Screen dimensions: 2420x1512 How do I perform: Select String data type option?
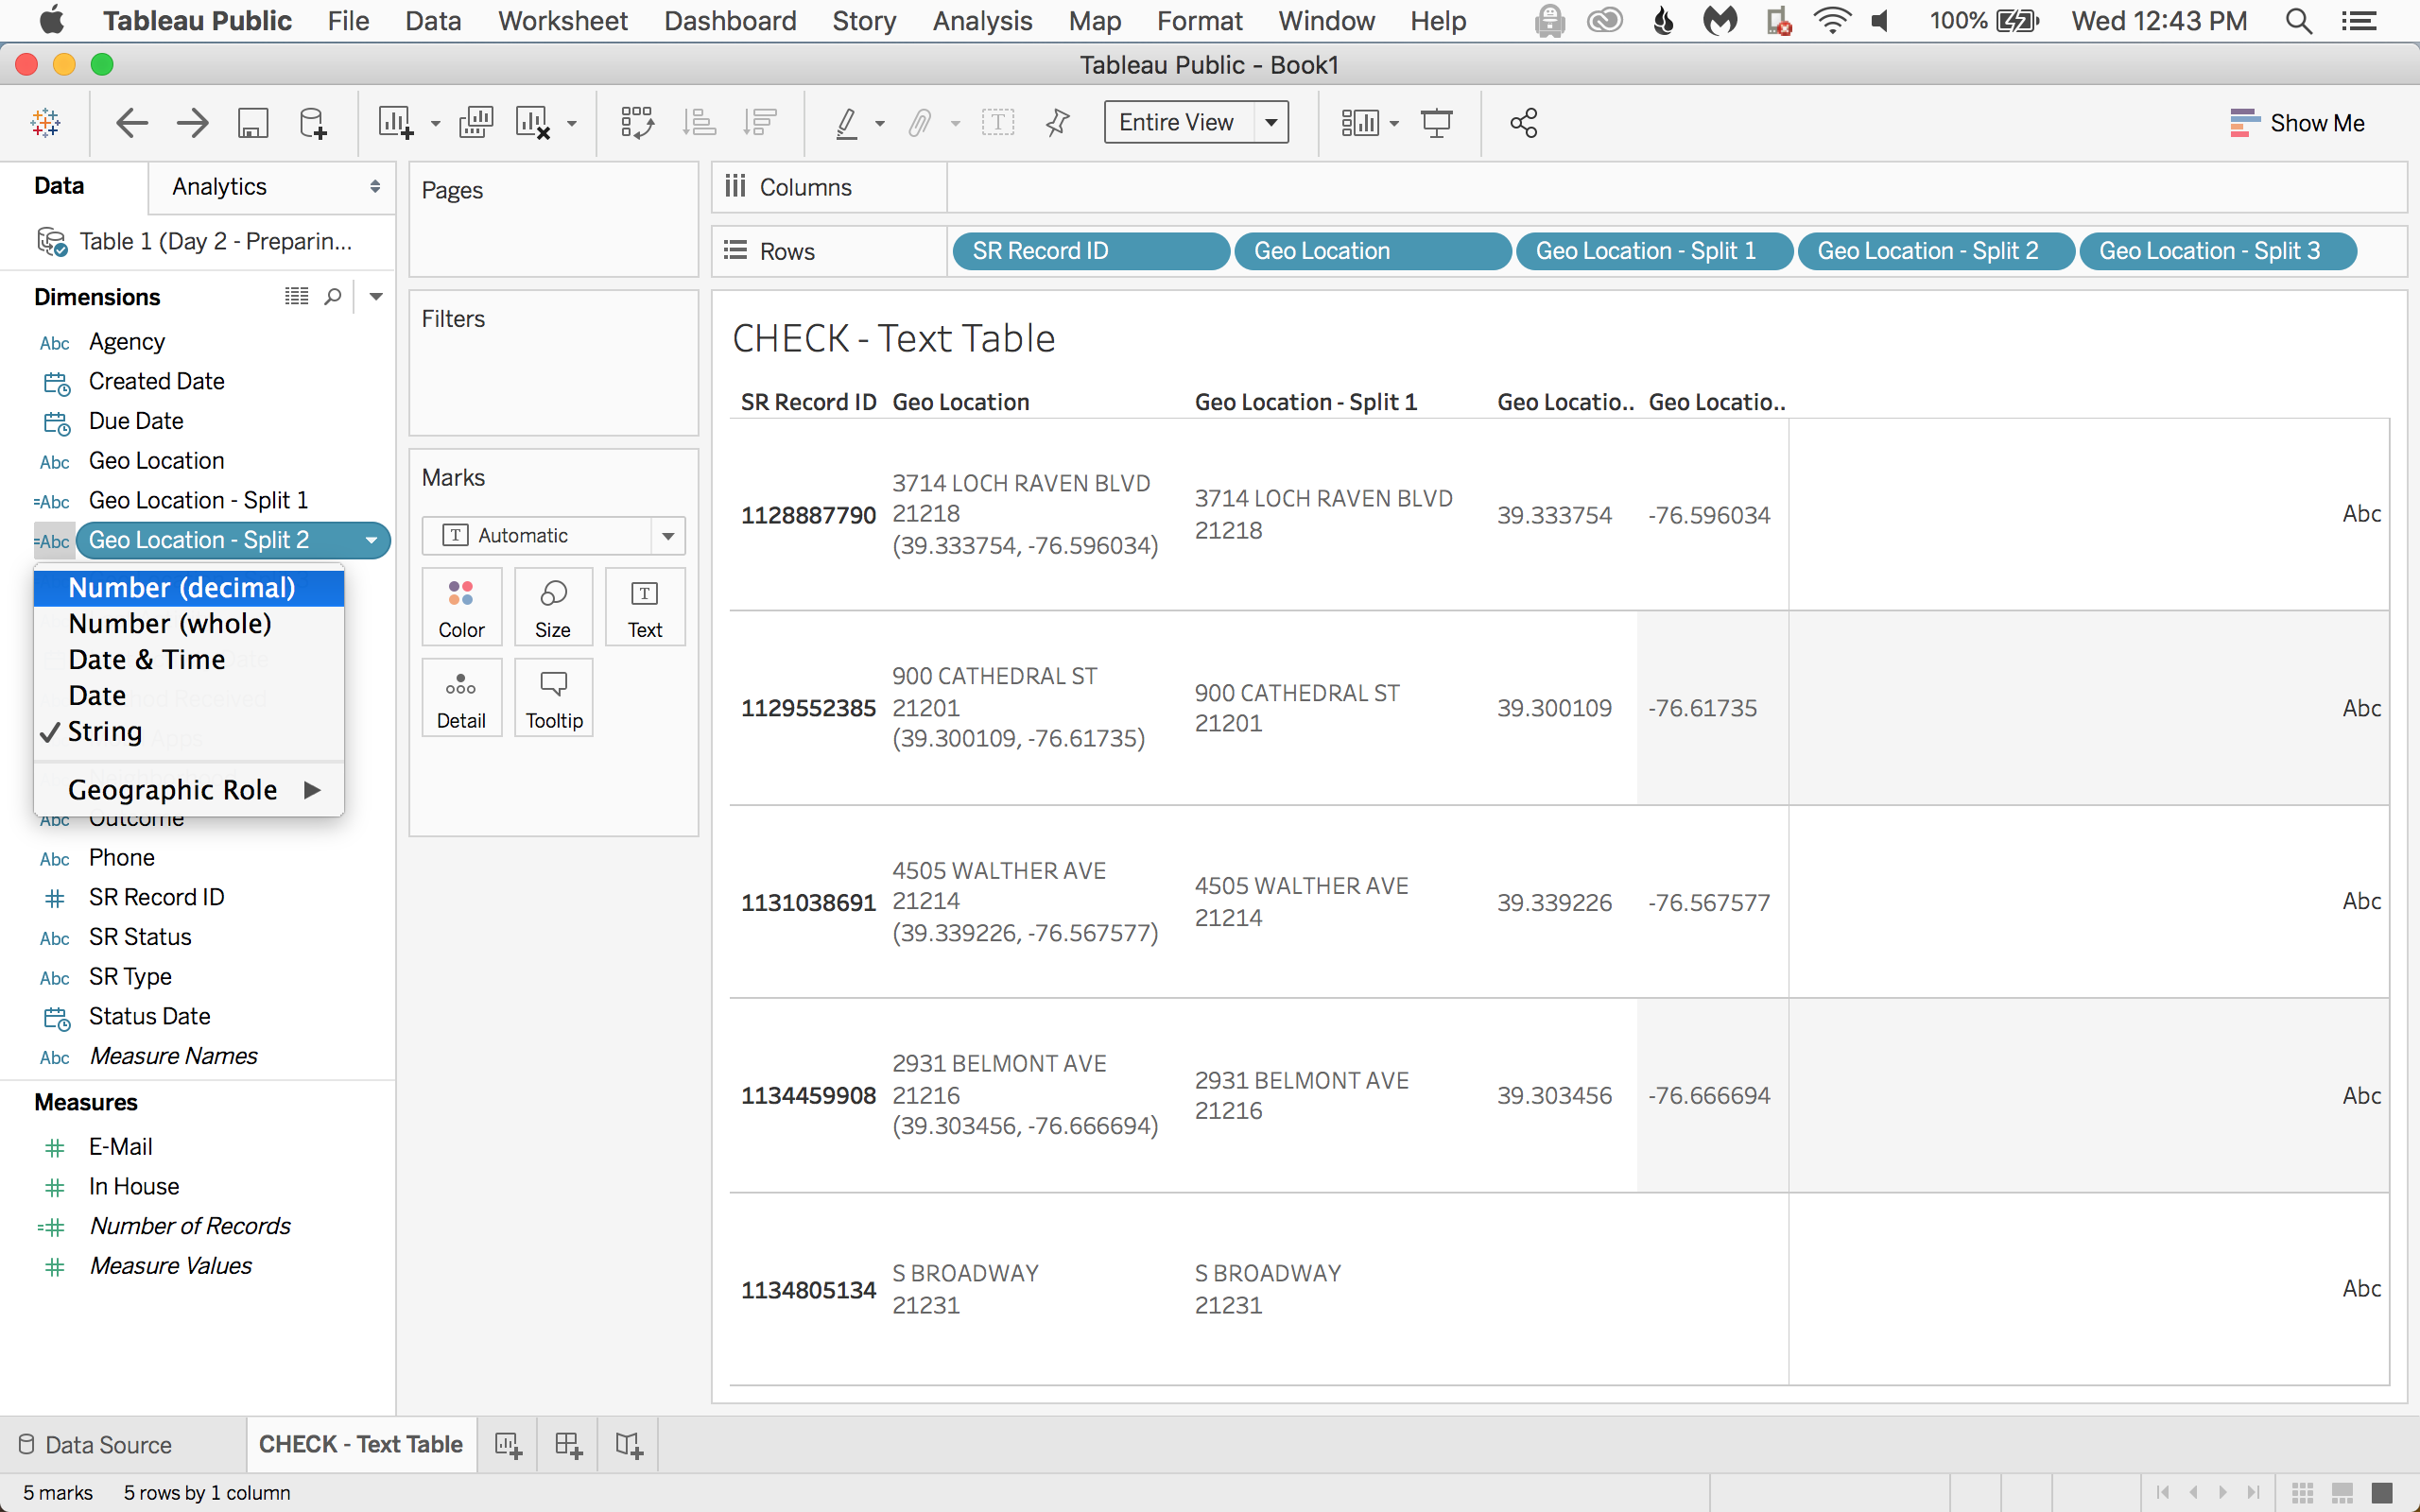pos(189,731)
